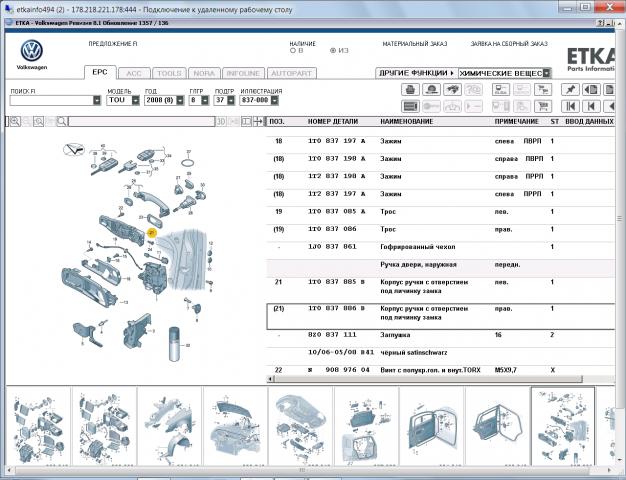Click the ПРИМЕЧАНИЕ column header
Screen dimensions: 626x480
pyautogui.click(x=516, y=121)
